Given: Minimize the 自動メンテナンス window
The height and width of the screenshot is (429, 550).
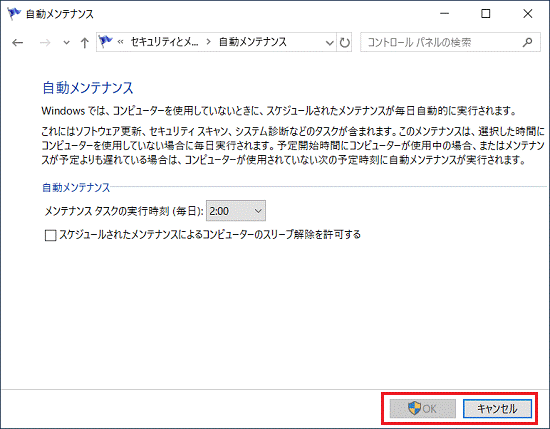Looking at the screenshot, I should click(x=444, y=14).
